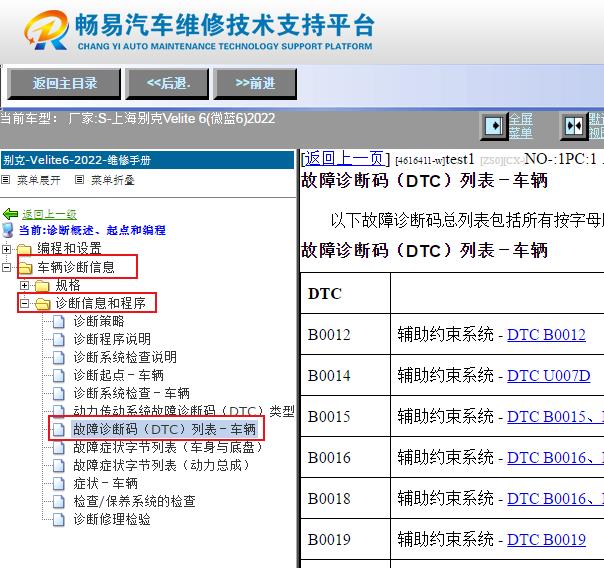Screen dimensions: 604x568
Task: Go back with the <<后退 button
Action: pos(167,84)
